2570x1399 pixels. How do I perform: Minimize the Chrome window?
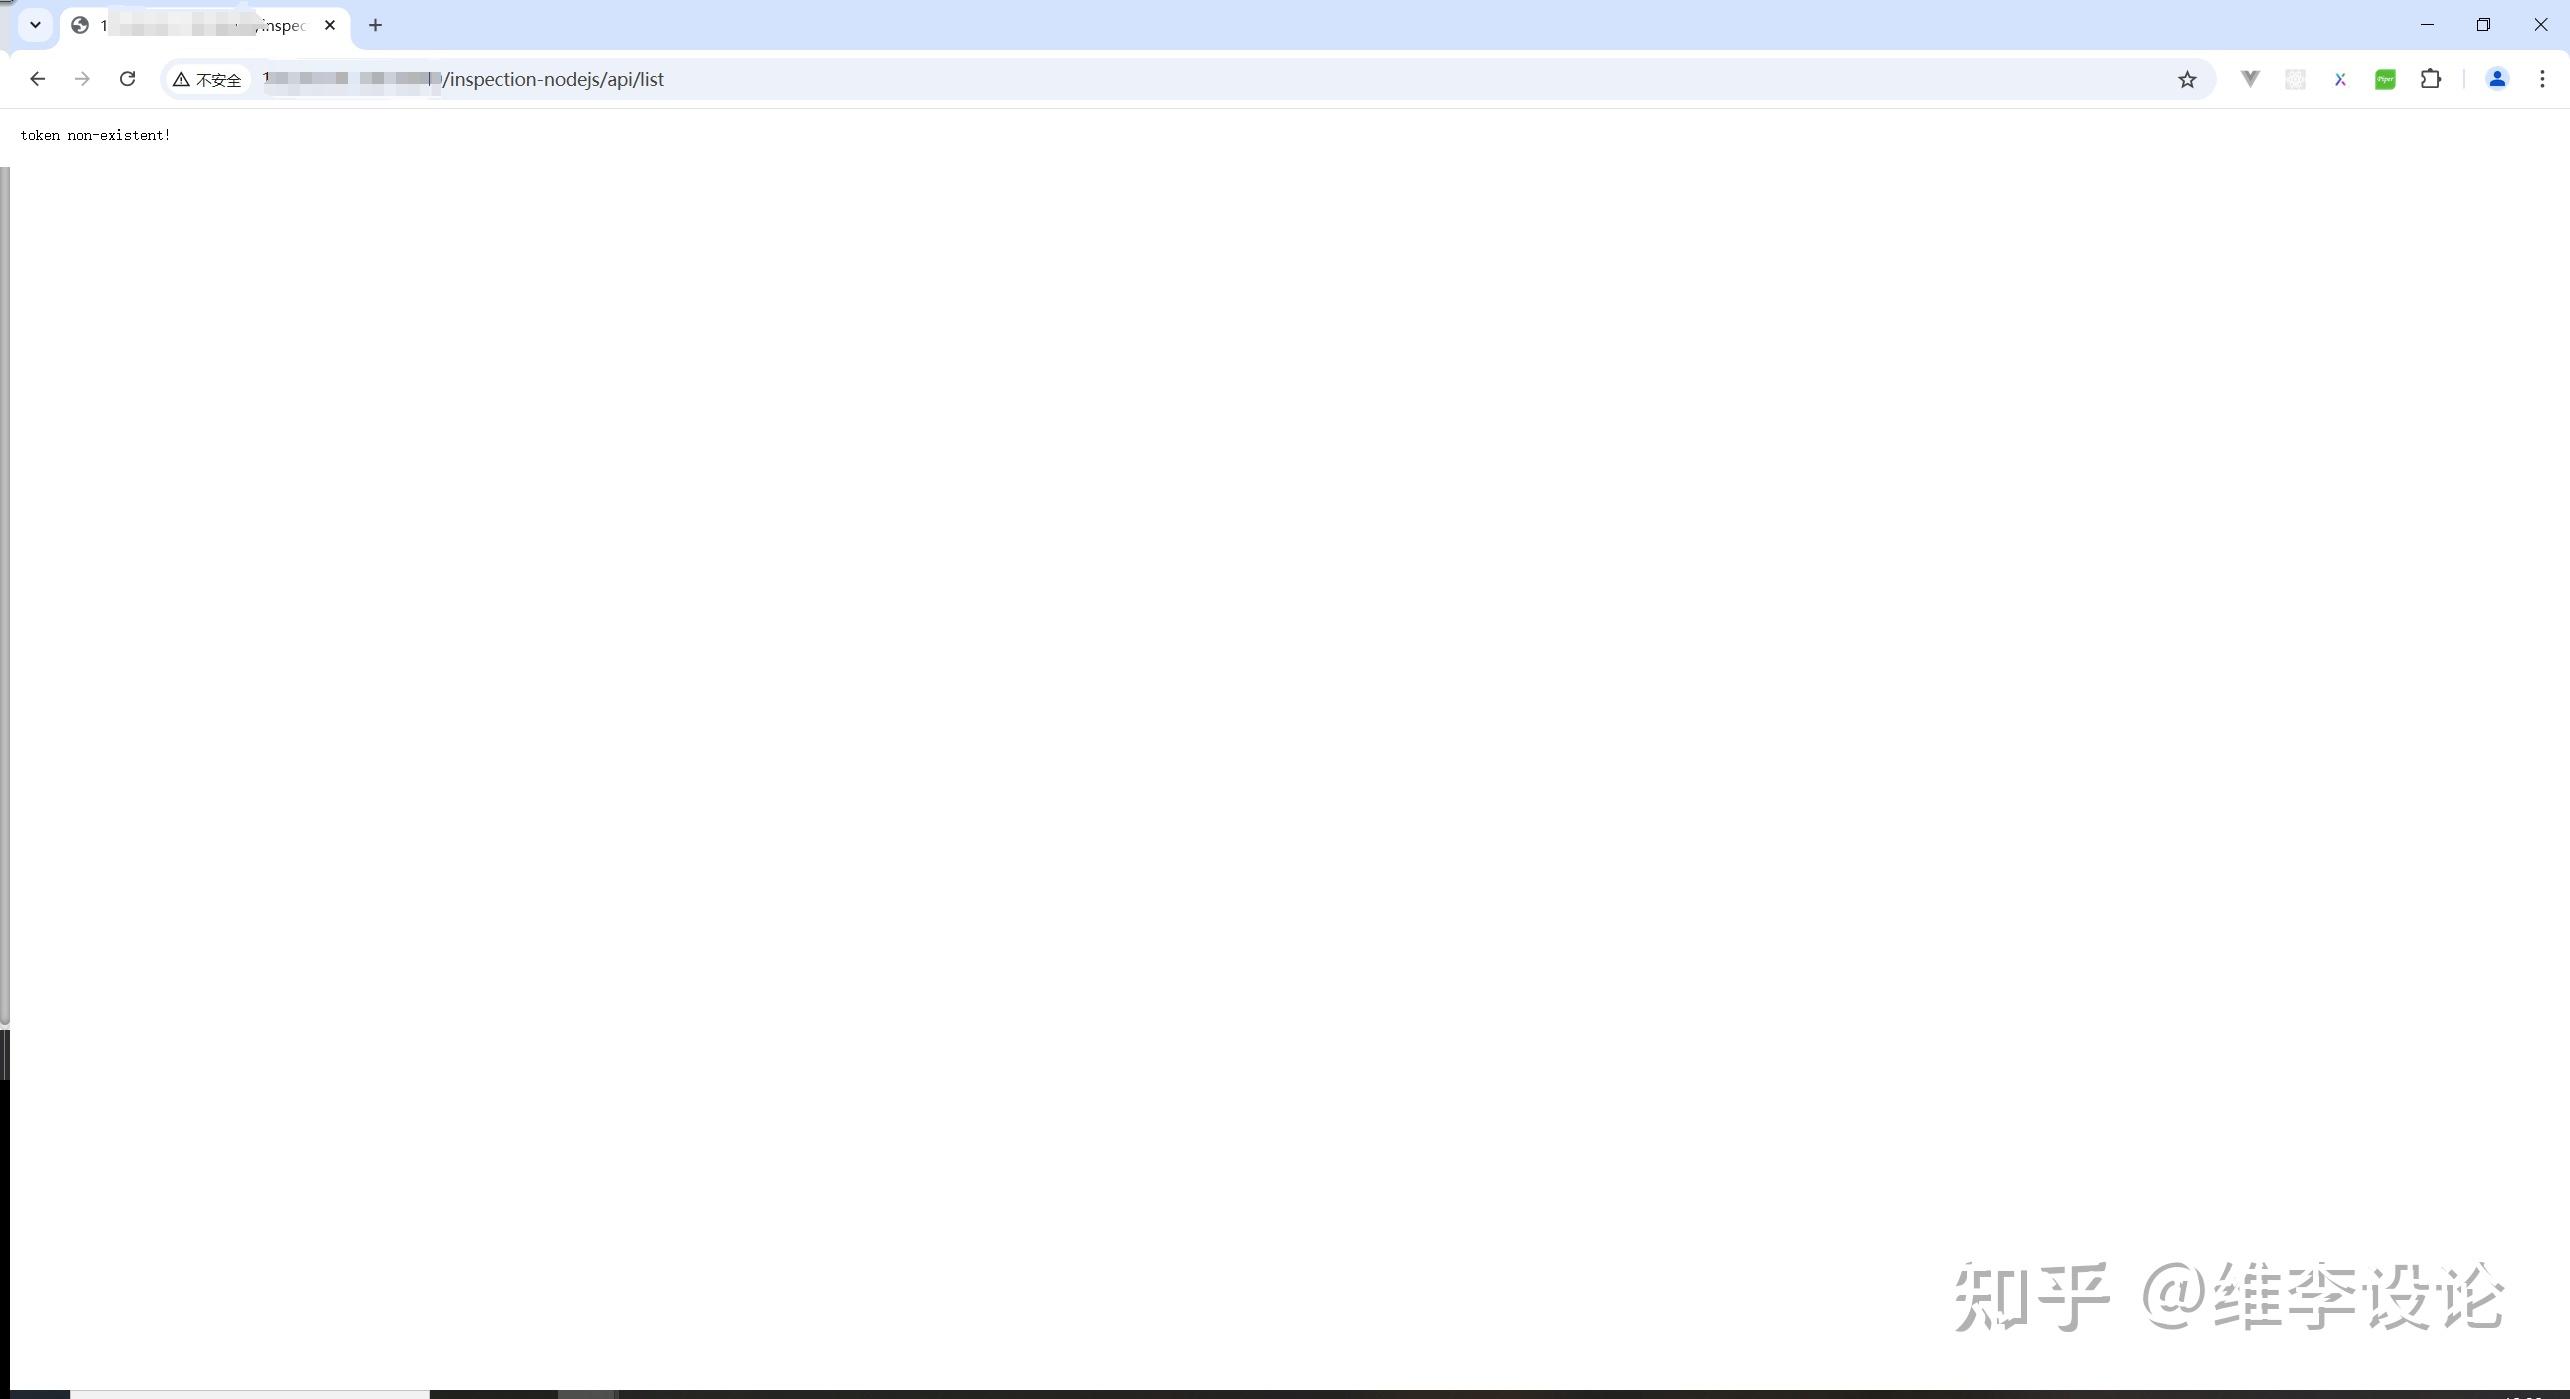coord(2427,25)
